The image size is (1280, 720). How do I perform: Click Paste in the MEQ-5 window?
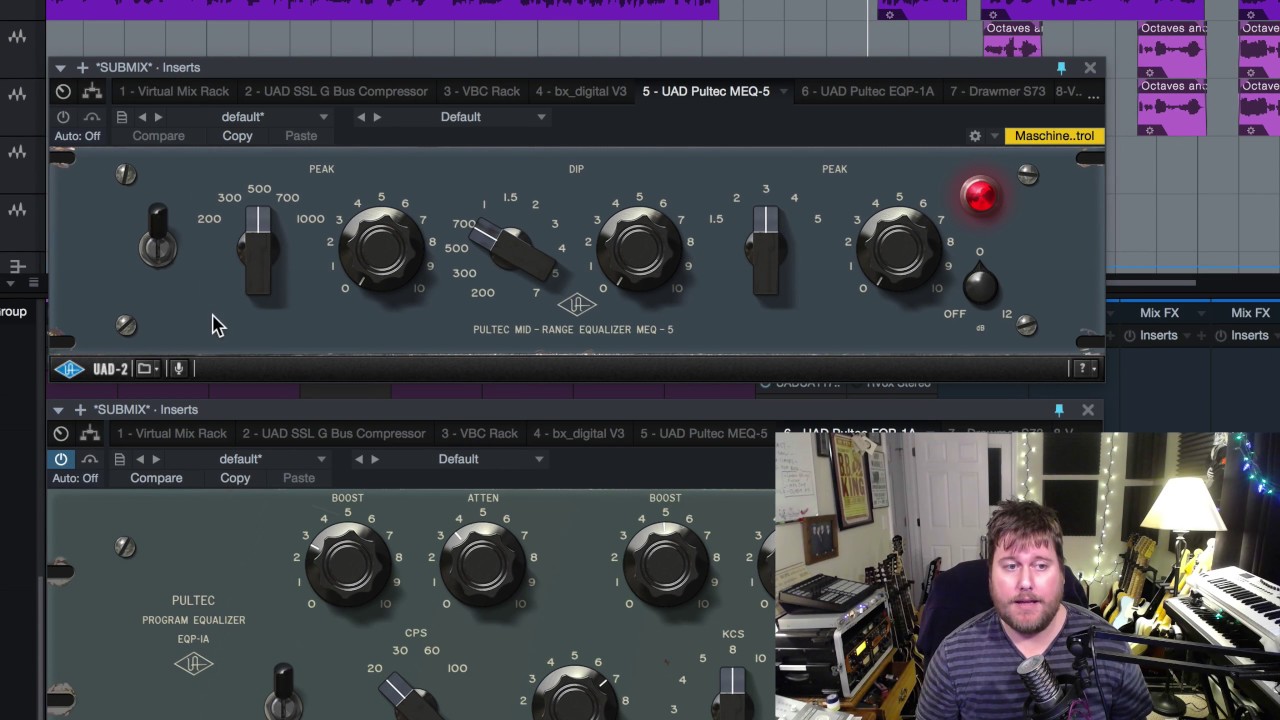pos(301,136)
